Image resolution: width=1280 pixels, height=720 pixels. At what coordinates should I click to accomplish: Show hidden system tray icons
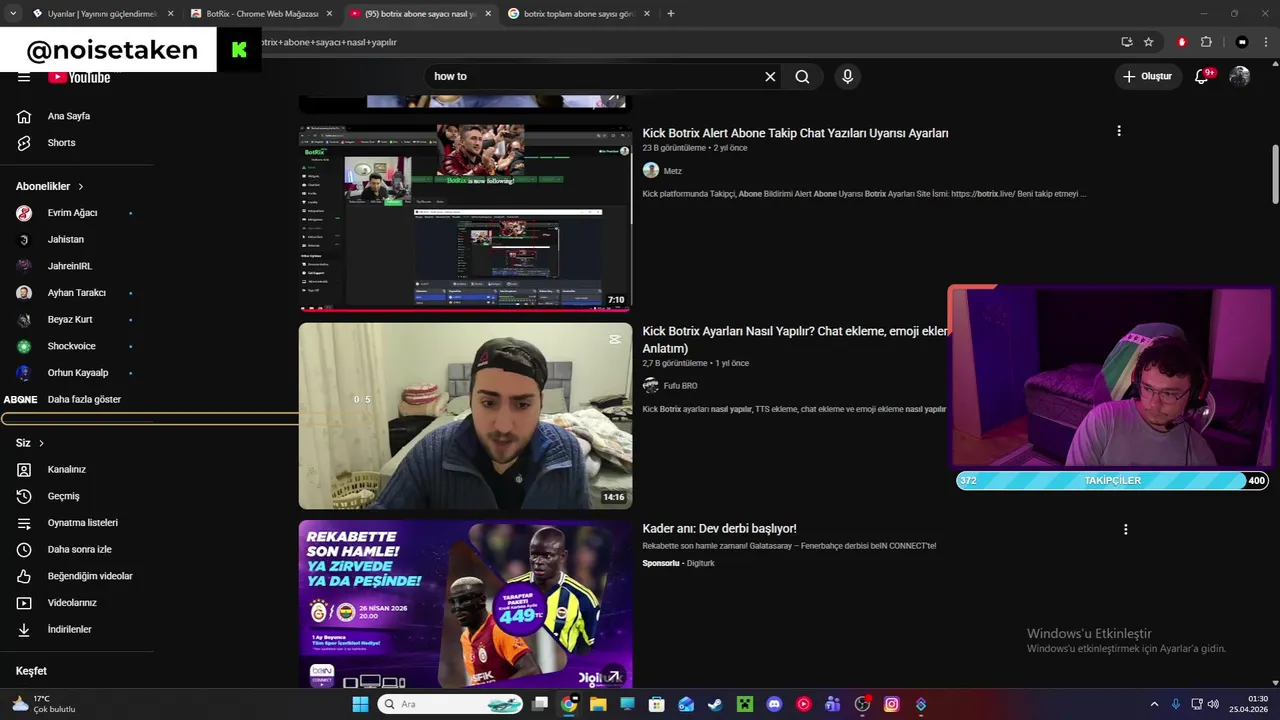coord(1154,704)
